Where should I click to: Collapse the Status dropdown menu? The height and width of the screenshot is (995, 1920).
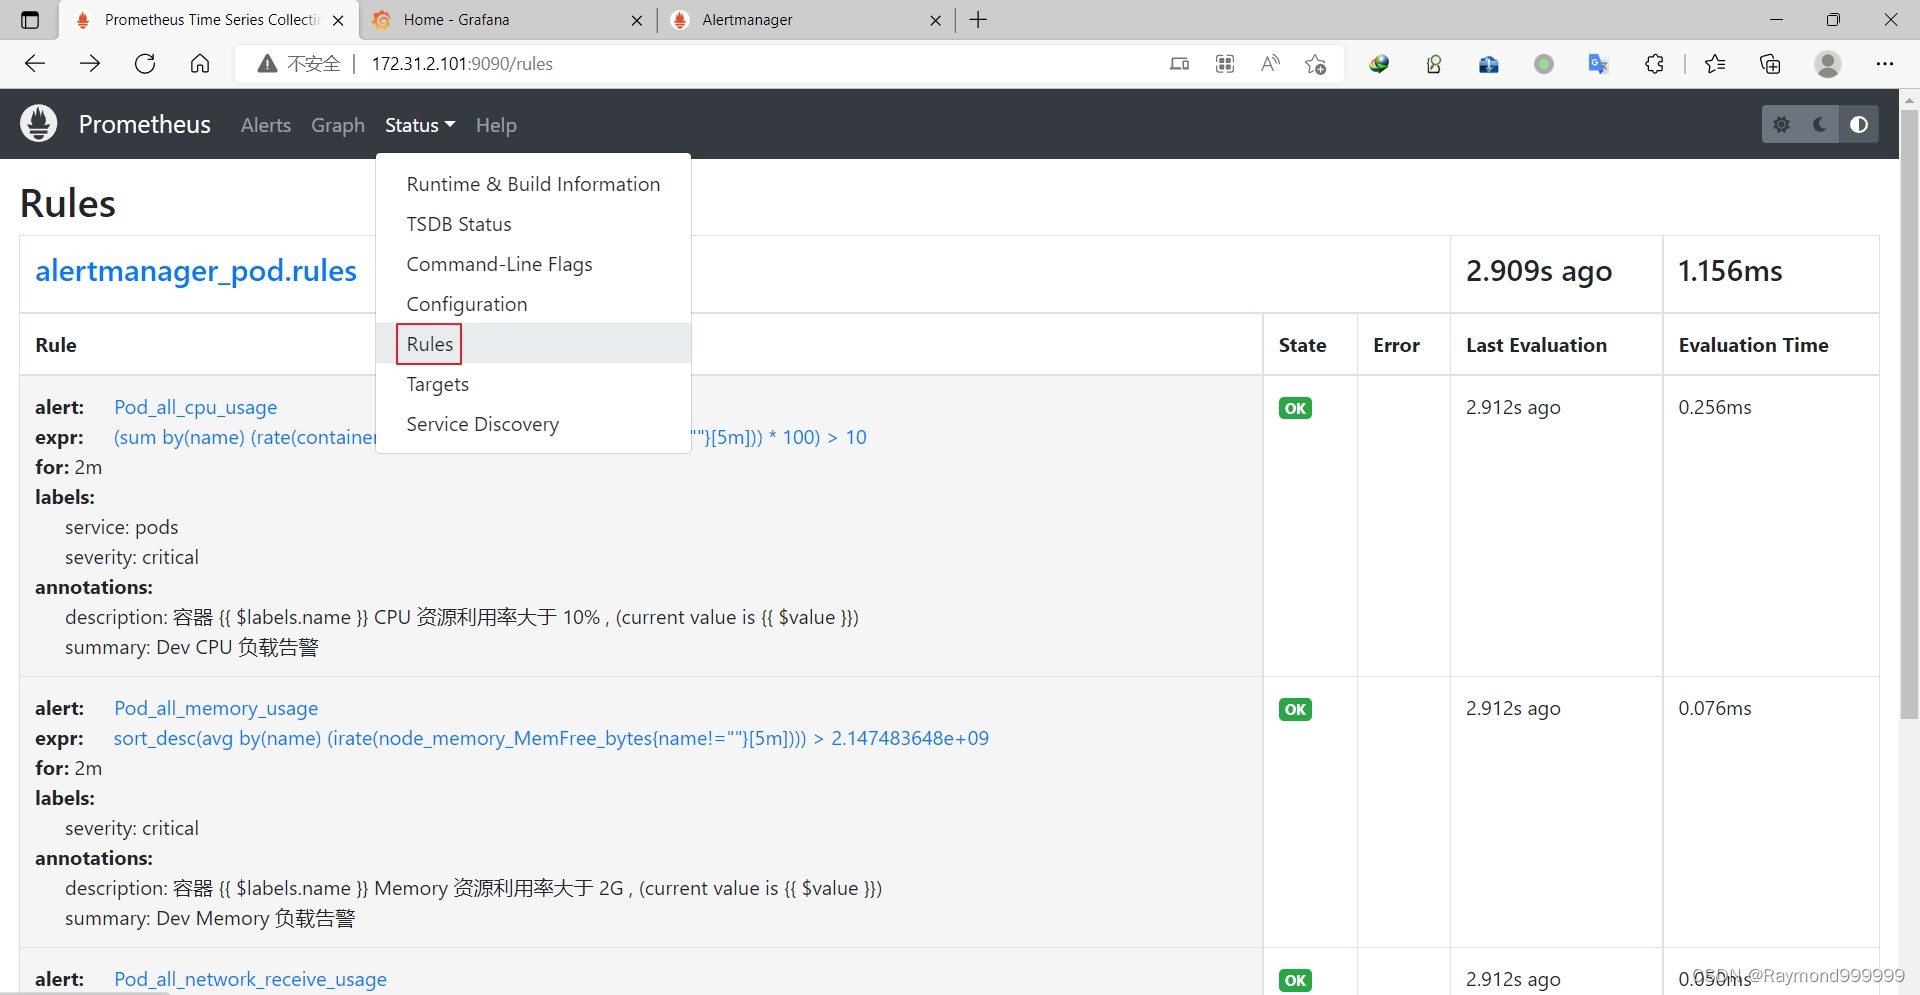pos(420,125)
